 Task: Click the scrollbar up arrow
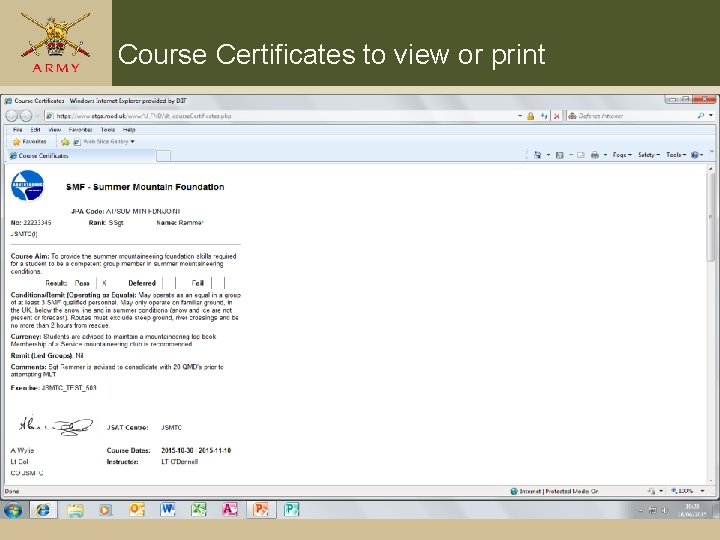[711, 169]
